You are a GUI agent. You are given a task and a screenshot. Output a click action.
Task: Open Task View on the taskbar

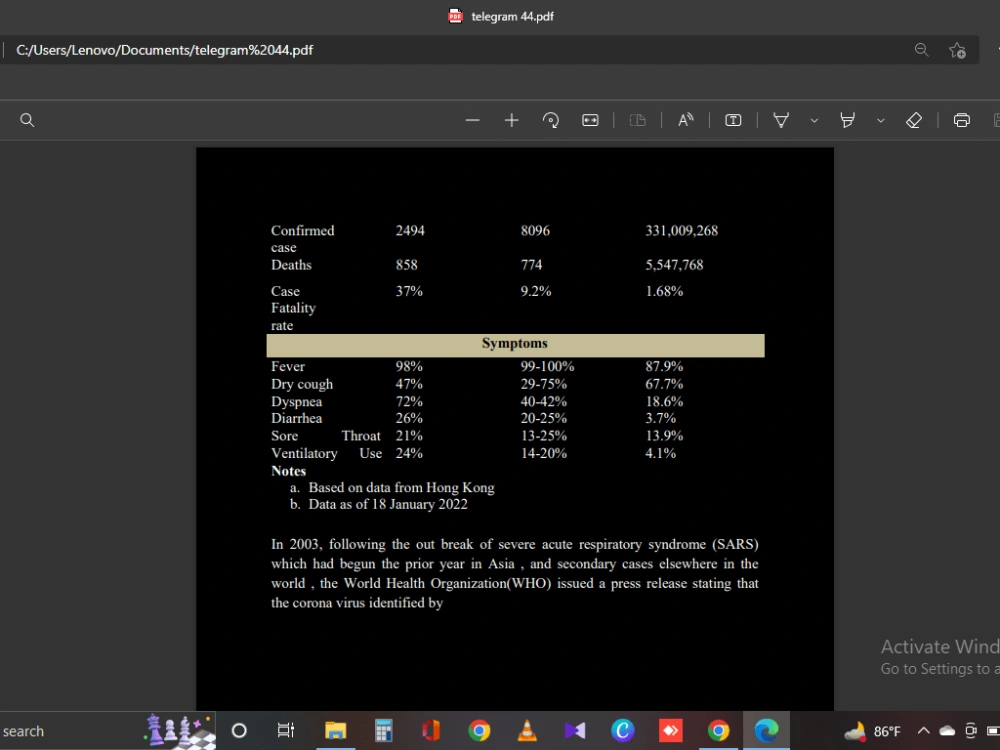click(x=286, y=731)
